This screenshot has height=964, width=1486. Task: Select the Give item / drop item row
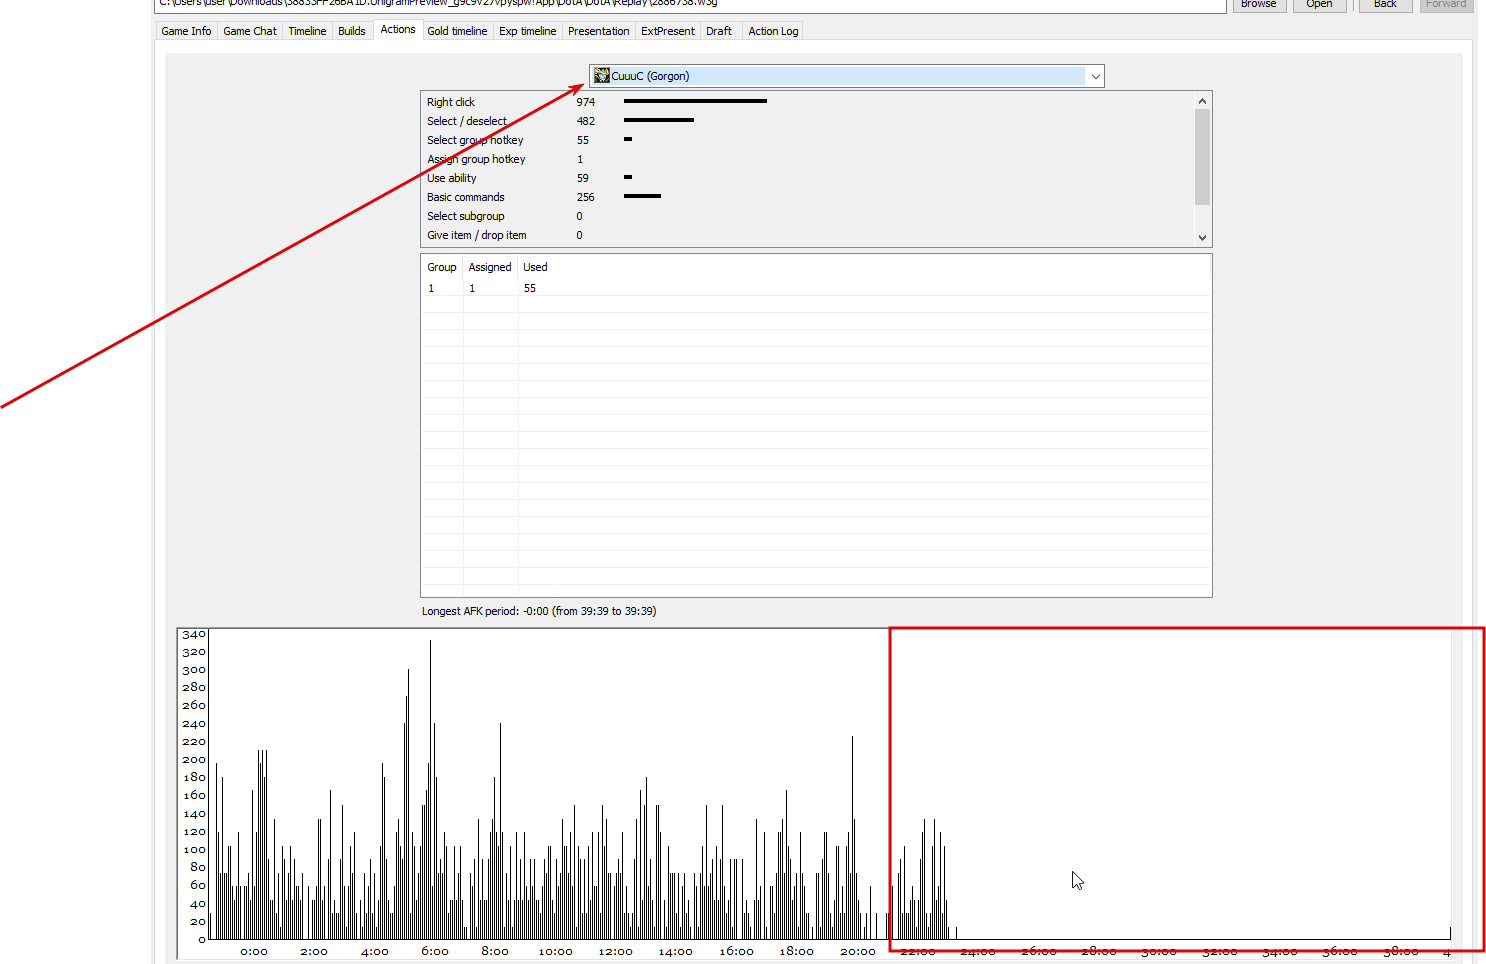point(808,235)
